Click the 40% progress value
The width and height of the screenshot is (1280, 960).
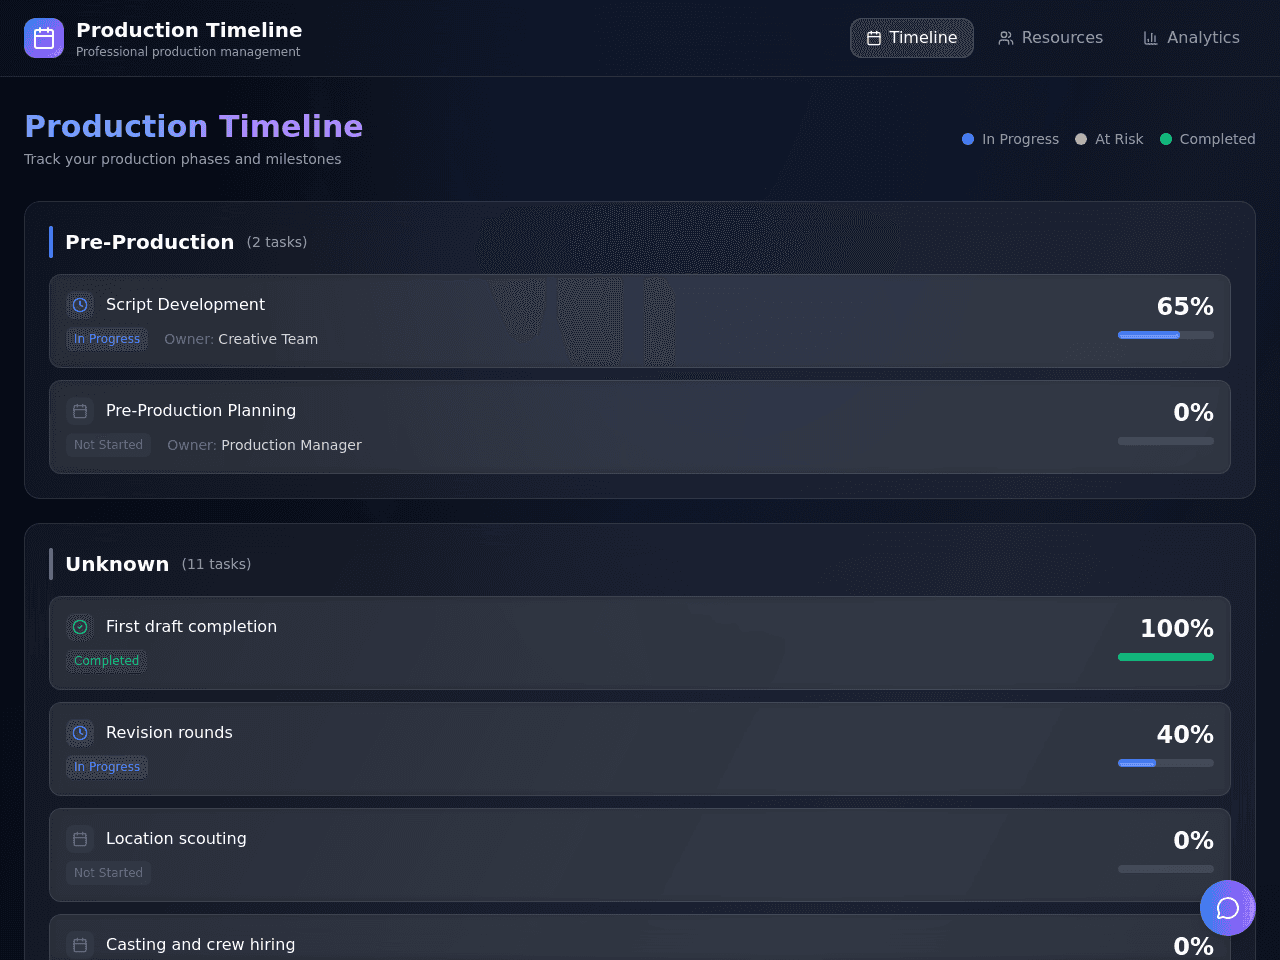[1185, 734]
